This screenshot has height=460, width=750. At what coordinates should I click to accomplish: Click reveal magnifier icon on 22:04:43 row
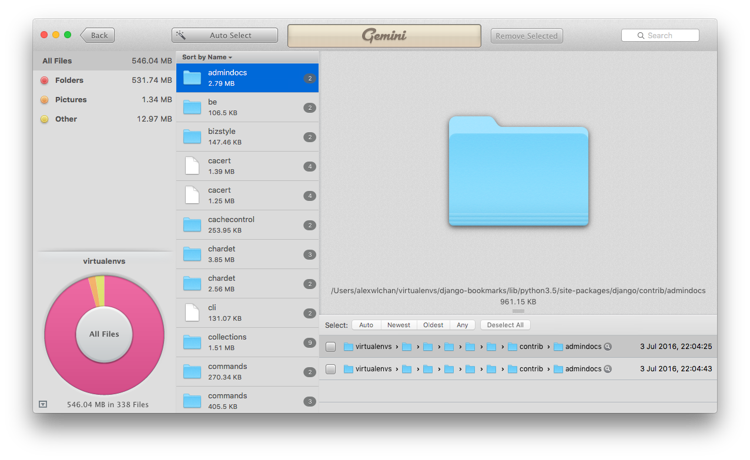point(607,369)
